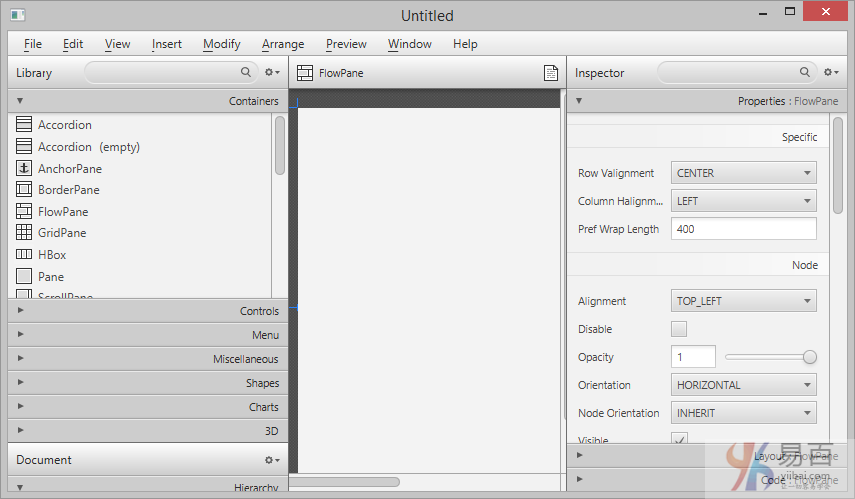The height and width of the screenshot is (499, 855).
Task: Click the BorderPane icon in Containers
Action: pyautogui.click(x=24, y=190)
